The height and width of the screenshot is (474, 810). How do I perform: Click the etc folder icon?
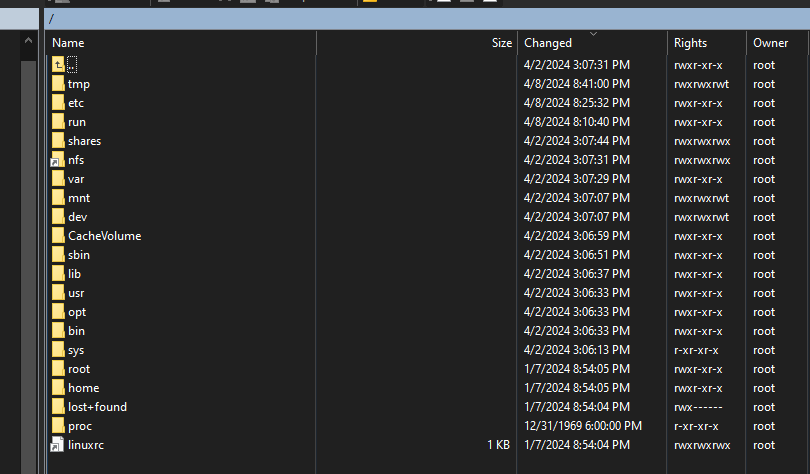(58, 103)
